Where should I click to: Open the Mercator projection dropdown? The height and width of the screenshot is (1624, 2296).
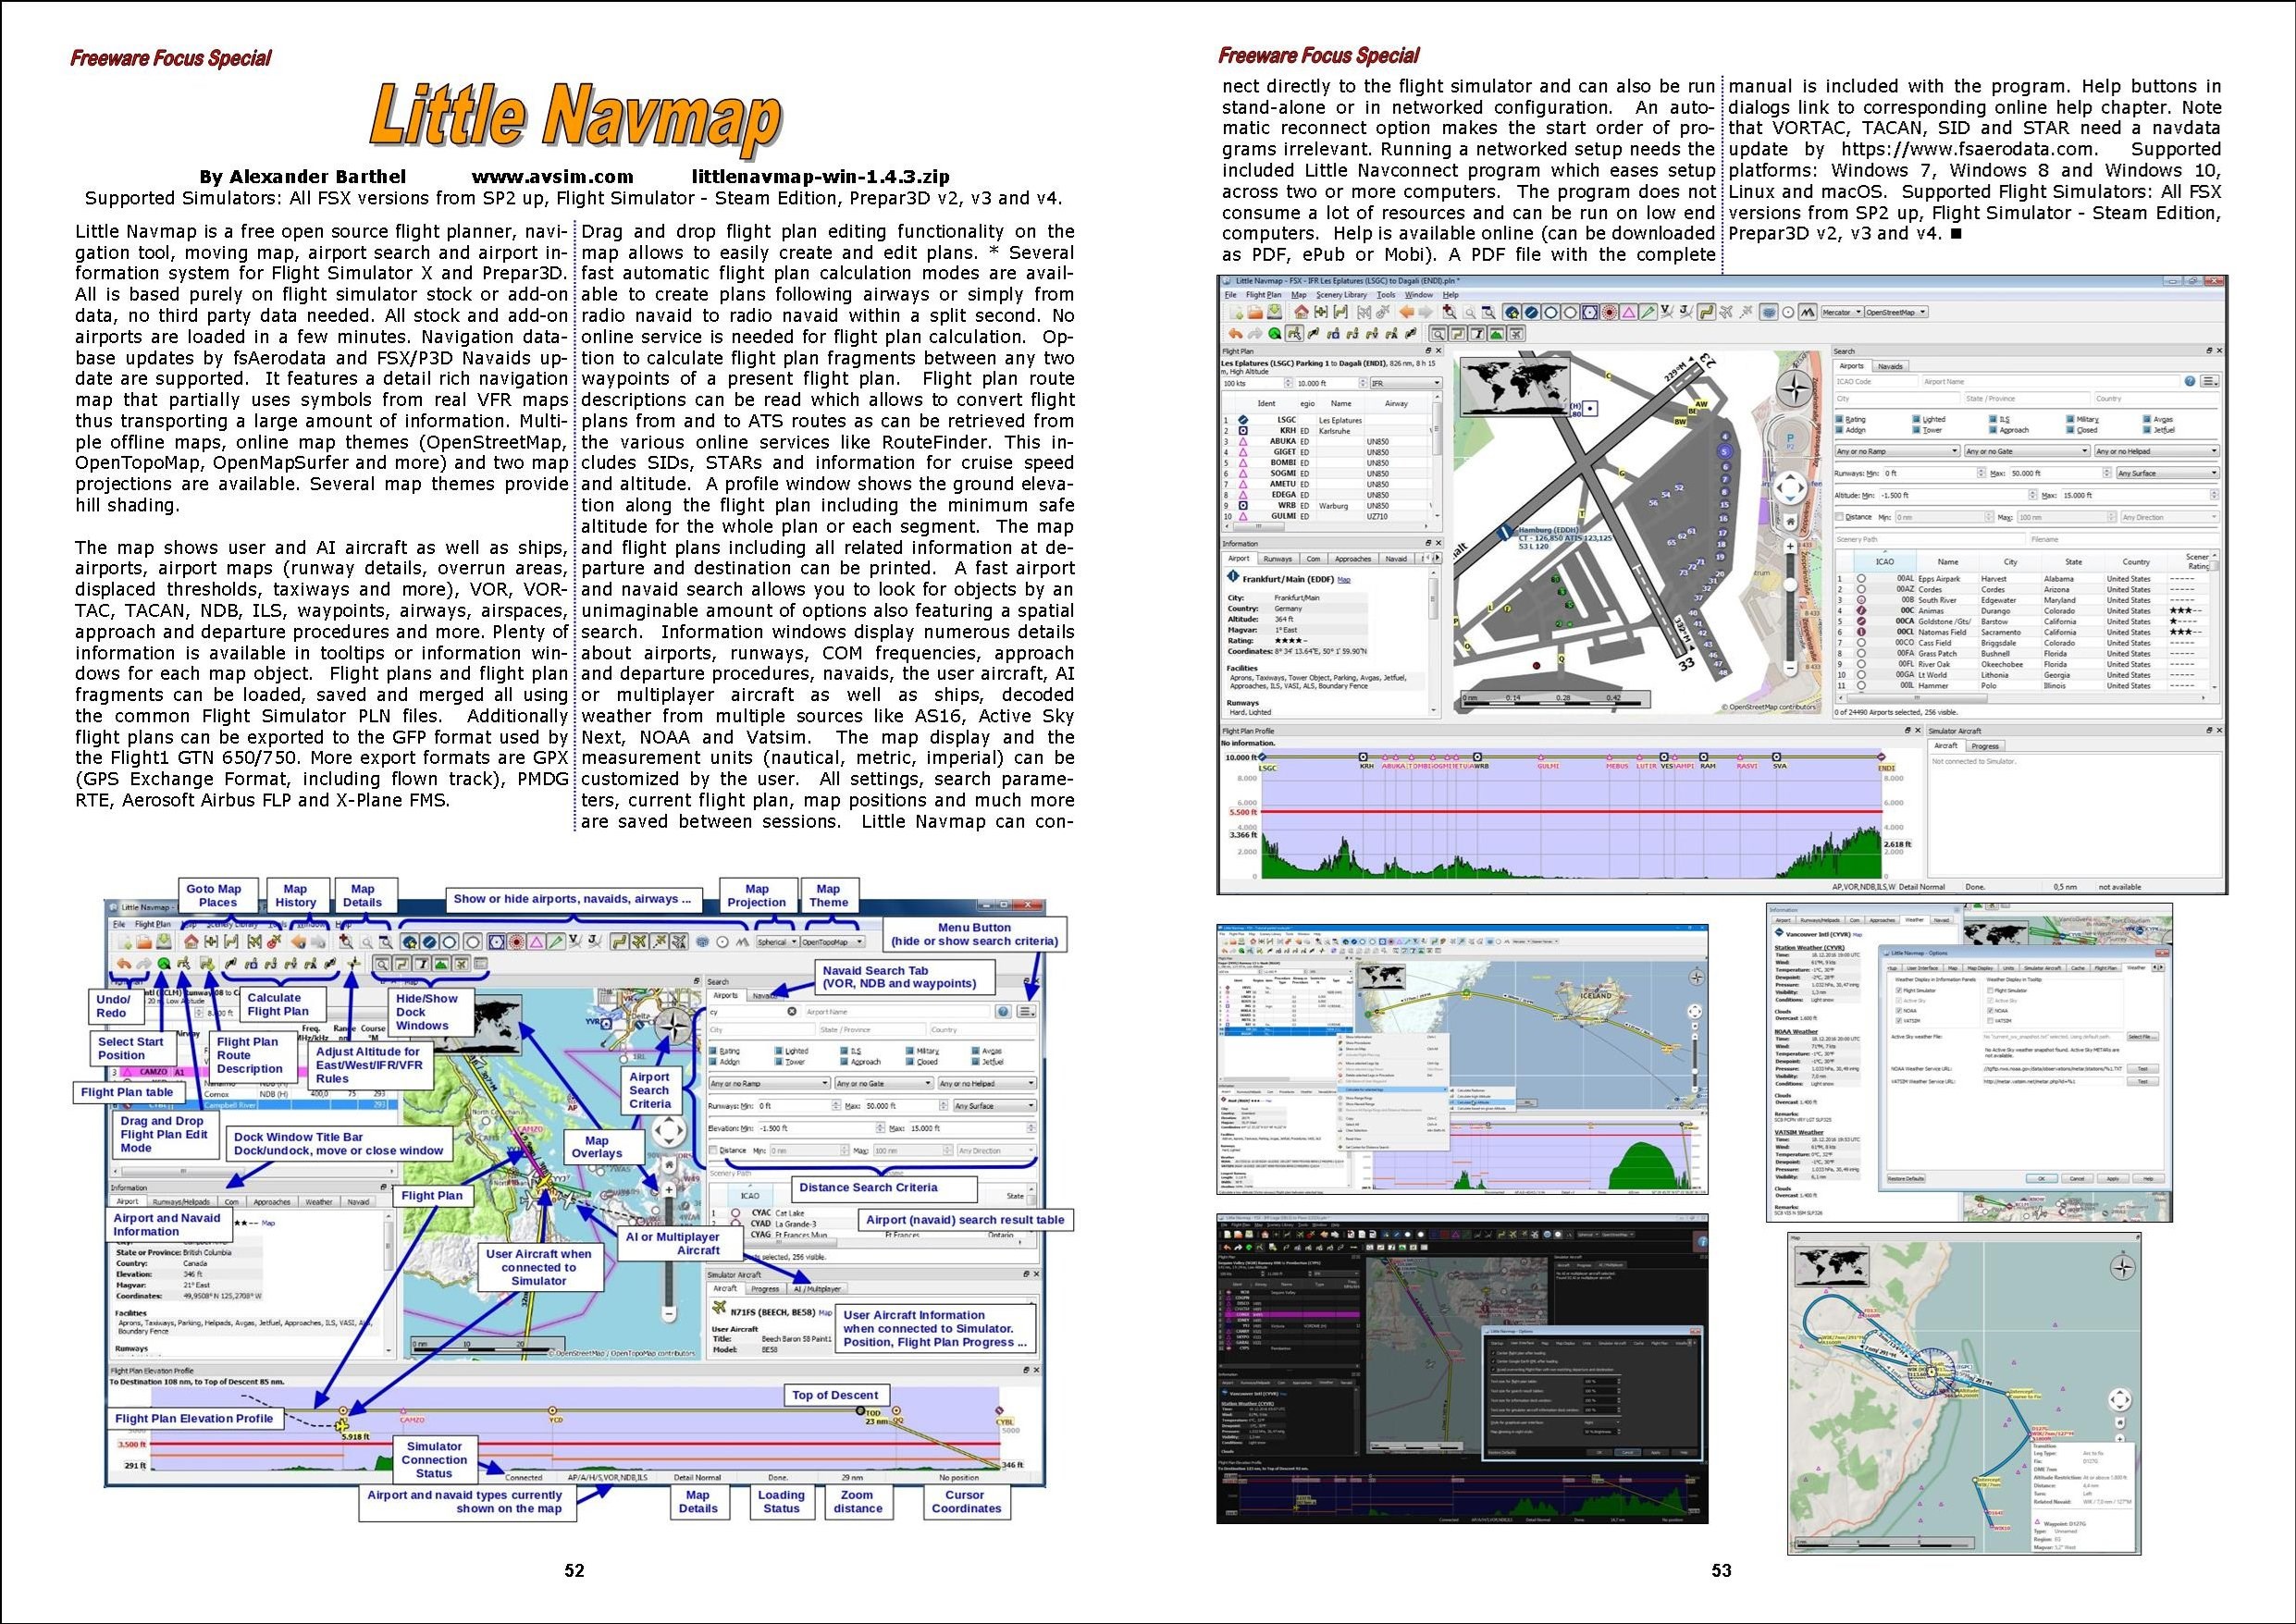(x=1843, y=312)
